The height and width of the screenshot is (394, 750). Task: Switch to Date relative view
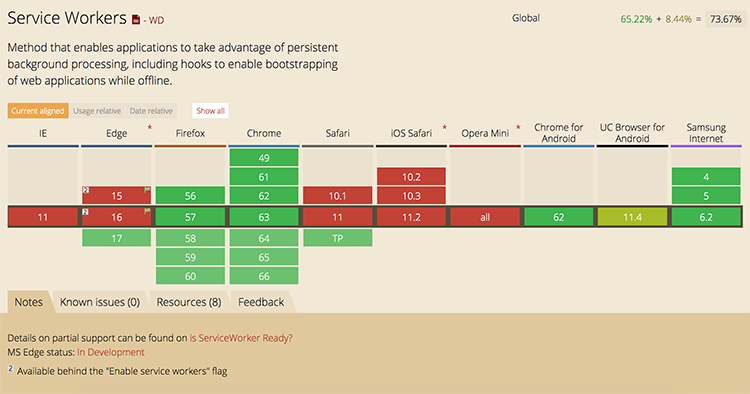151,110
